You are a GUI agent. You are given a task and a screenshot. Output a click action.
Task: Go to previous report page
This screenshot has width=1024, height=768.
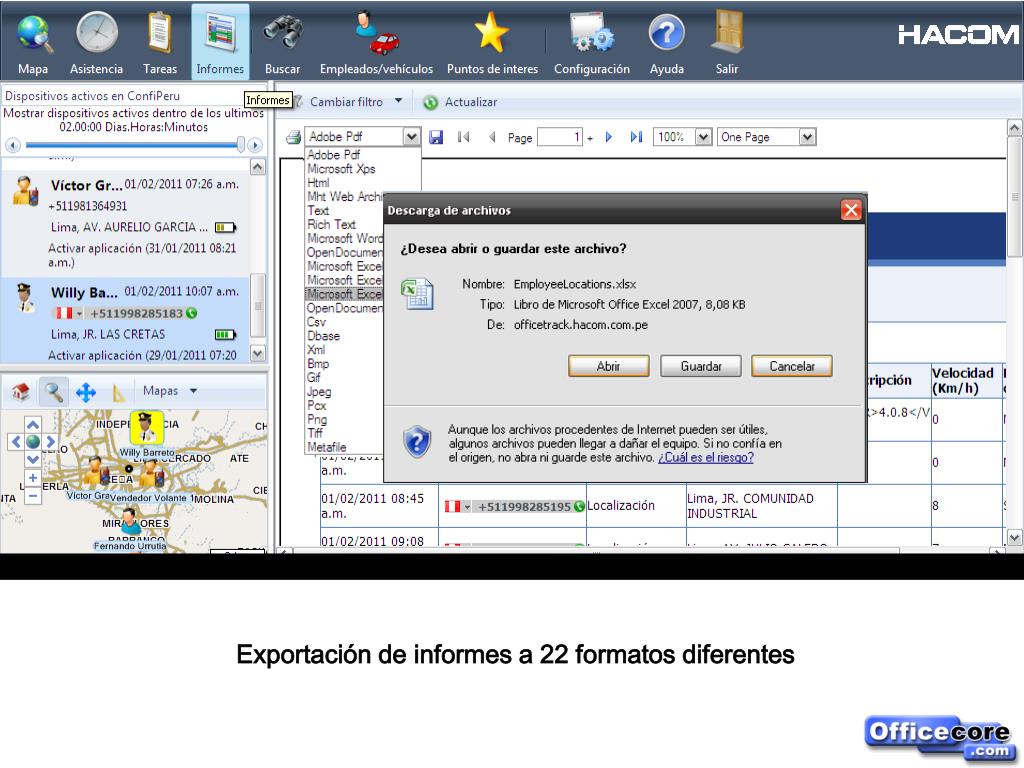coord(492,137)
